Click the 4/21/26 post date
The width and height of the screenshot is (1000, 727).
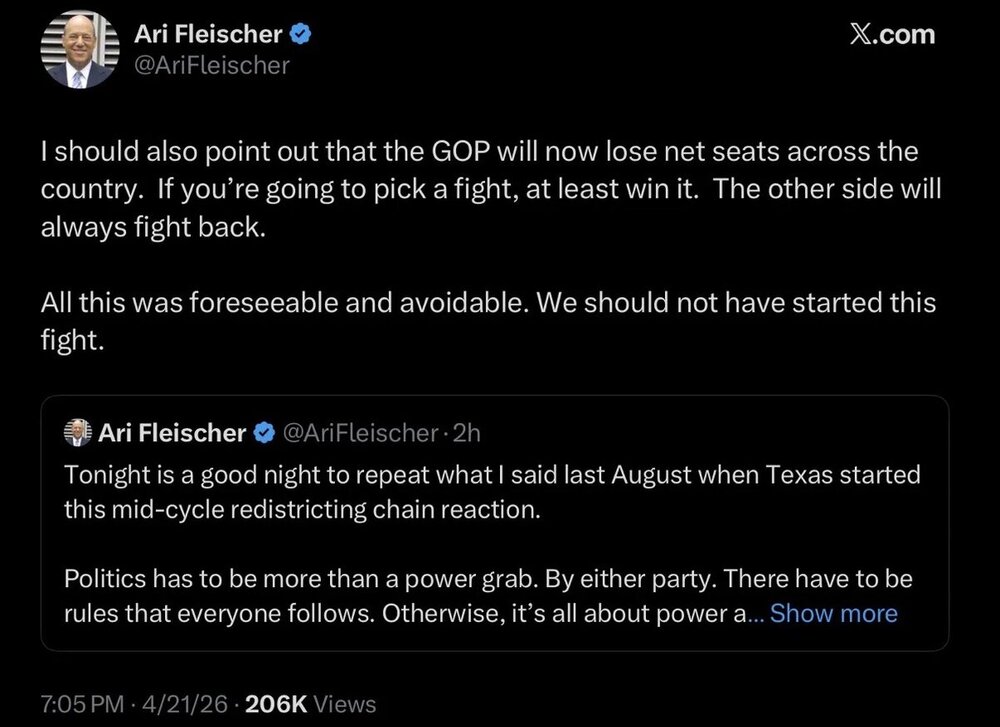185,704
